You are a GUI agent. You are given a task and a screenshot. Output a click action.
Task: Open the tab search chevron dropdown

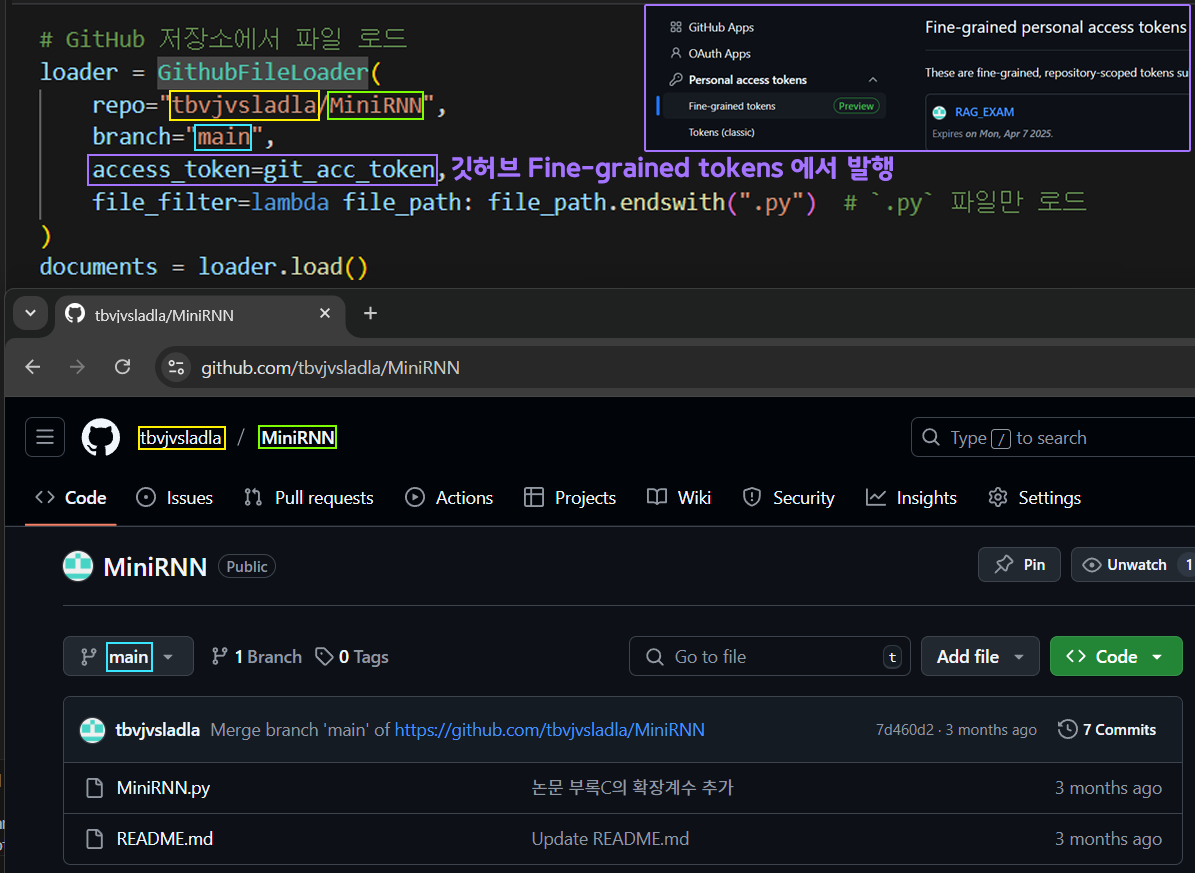(30, 313)
